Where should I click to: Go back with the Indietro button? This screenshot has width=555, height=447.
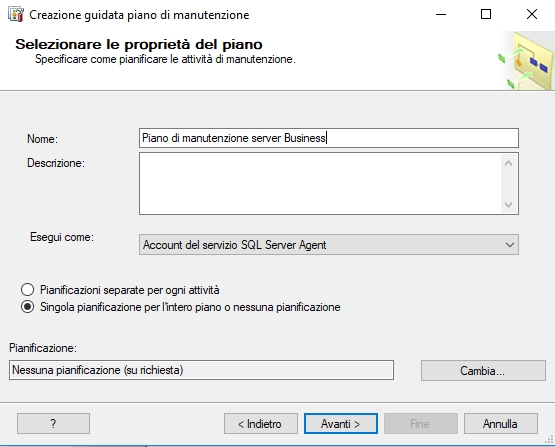click(x=261, y=423)
